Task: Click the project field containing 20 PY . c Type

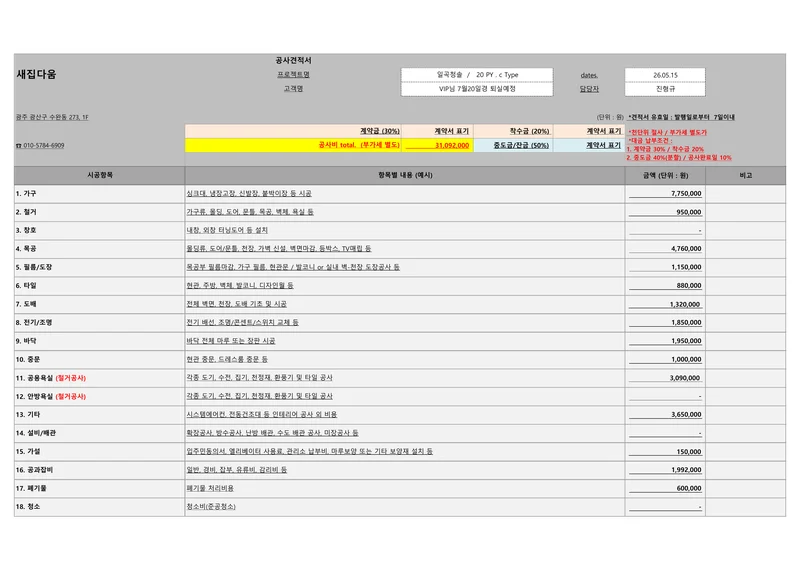Action: pos(477,75)
